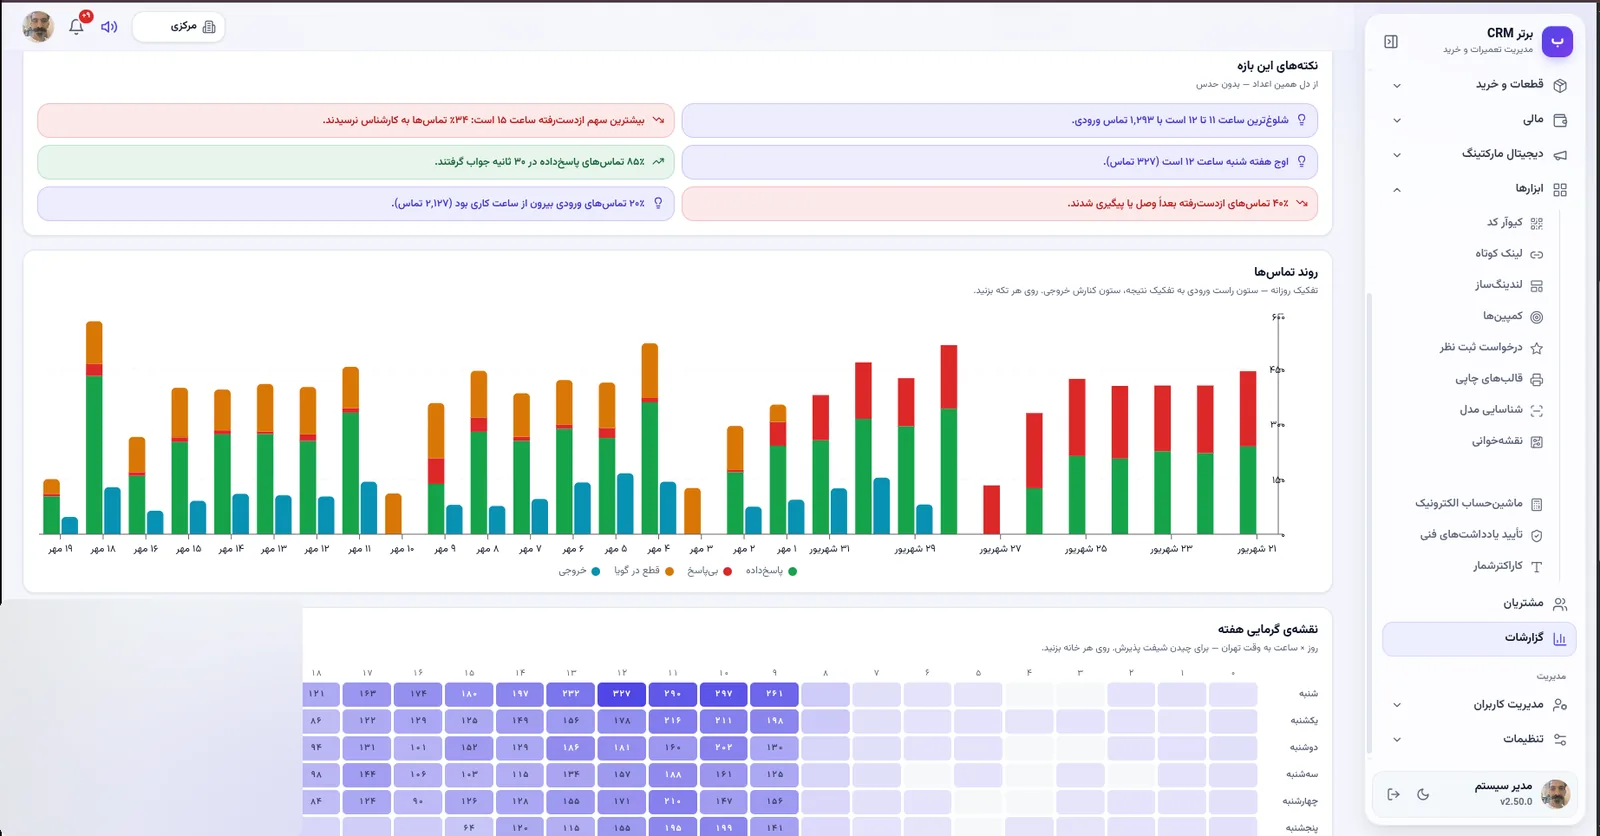Click the insight card starting with "اوج هفته شنبه"
The image size is (1600, 836).
point(999,162)
